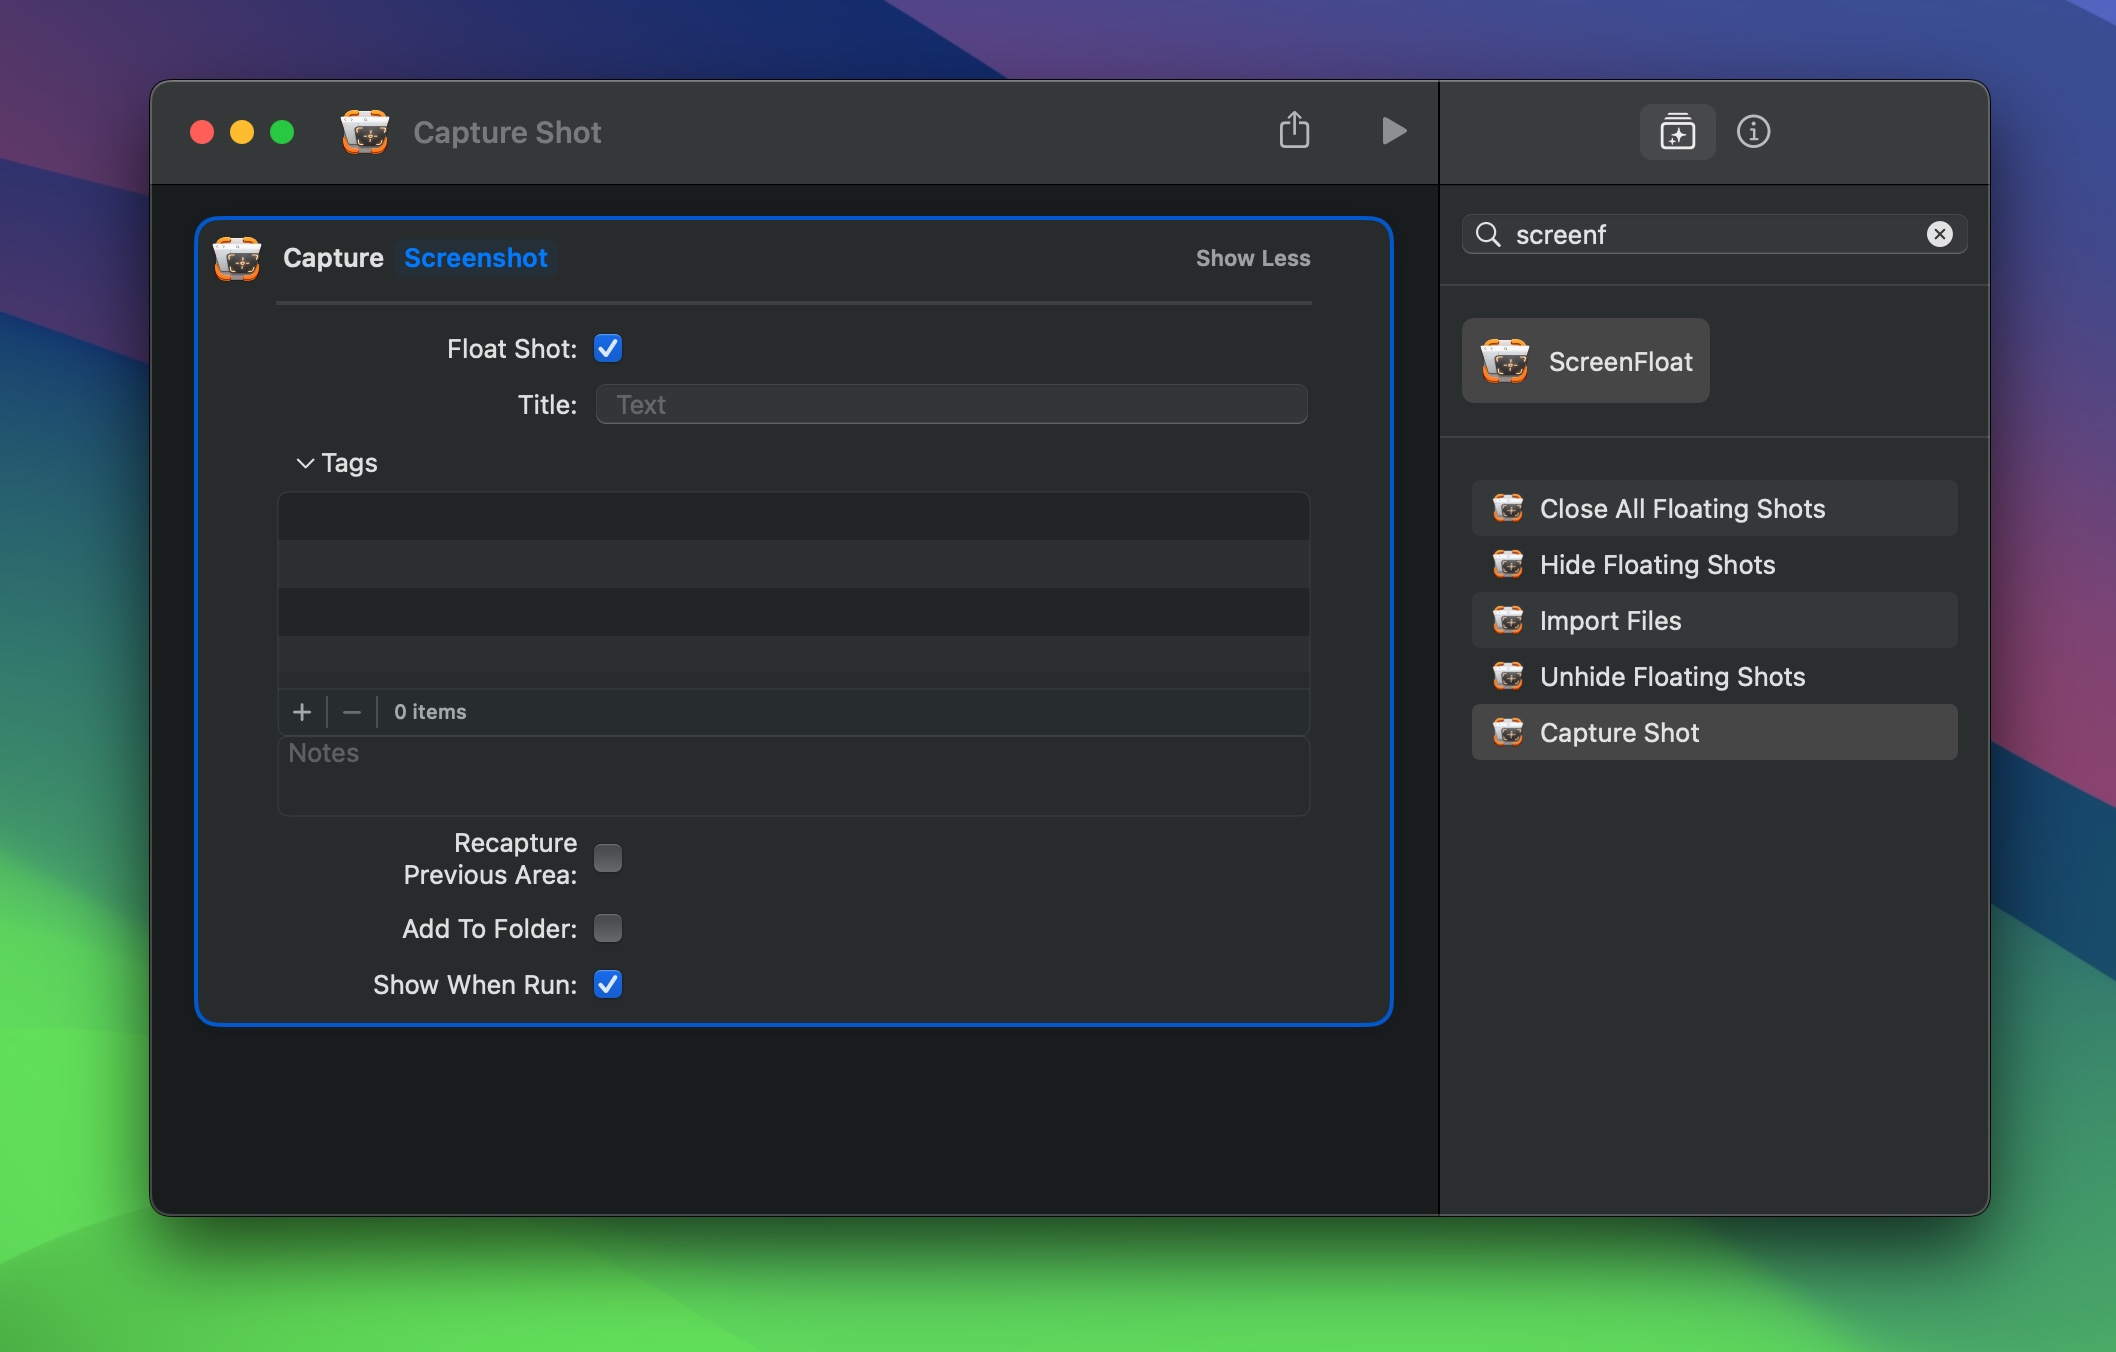Clear the 'screenf' search text
Viewport: 2116px width, 1352px height.
point(1939,234)
